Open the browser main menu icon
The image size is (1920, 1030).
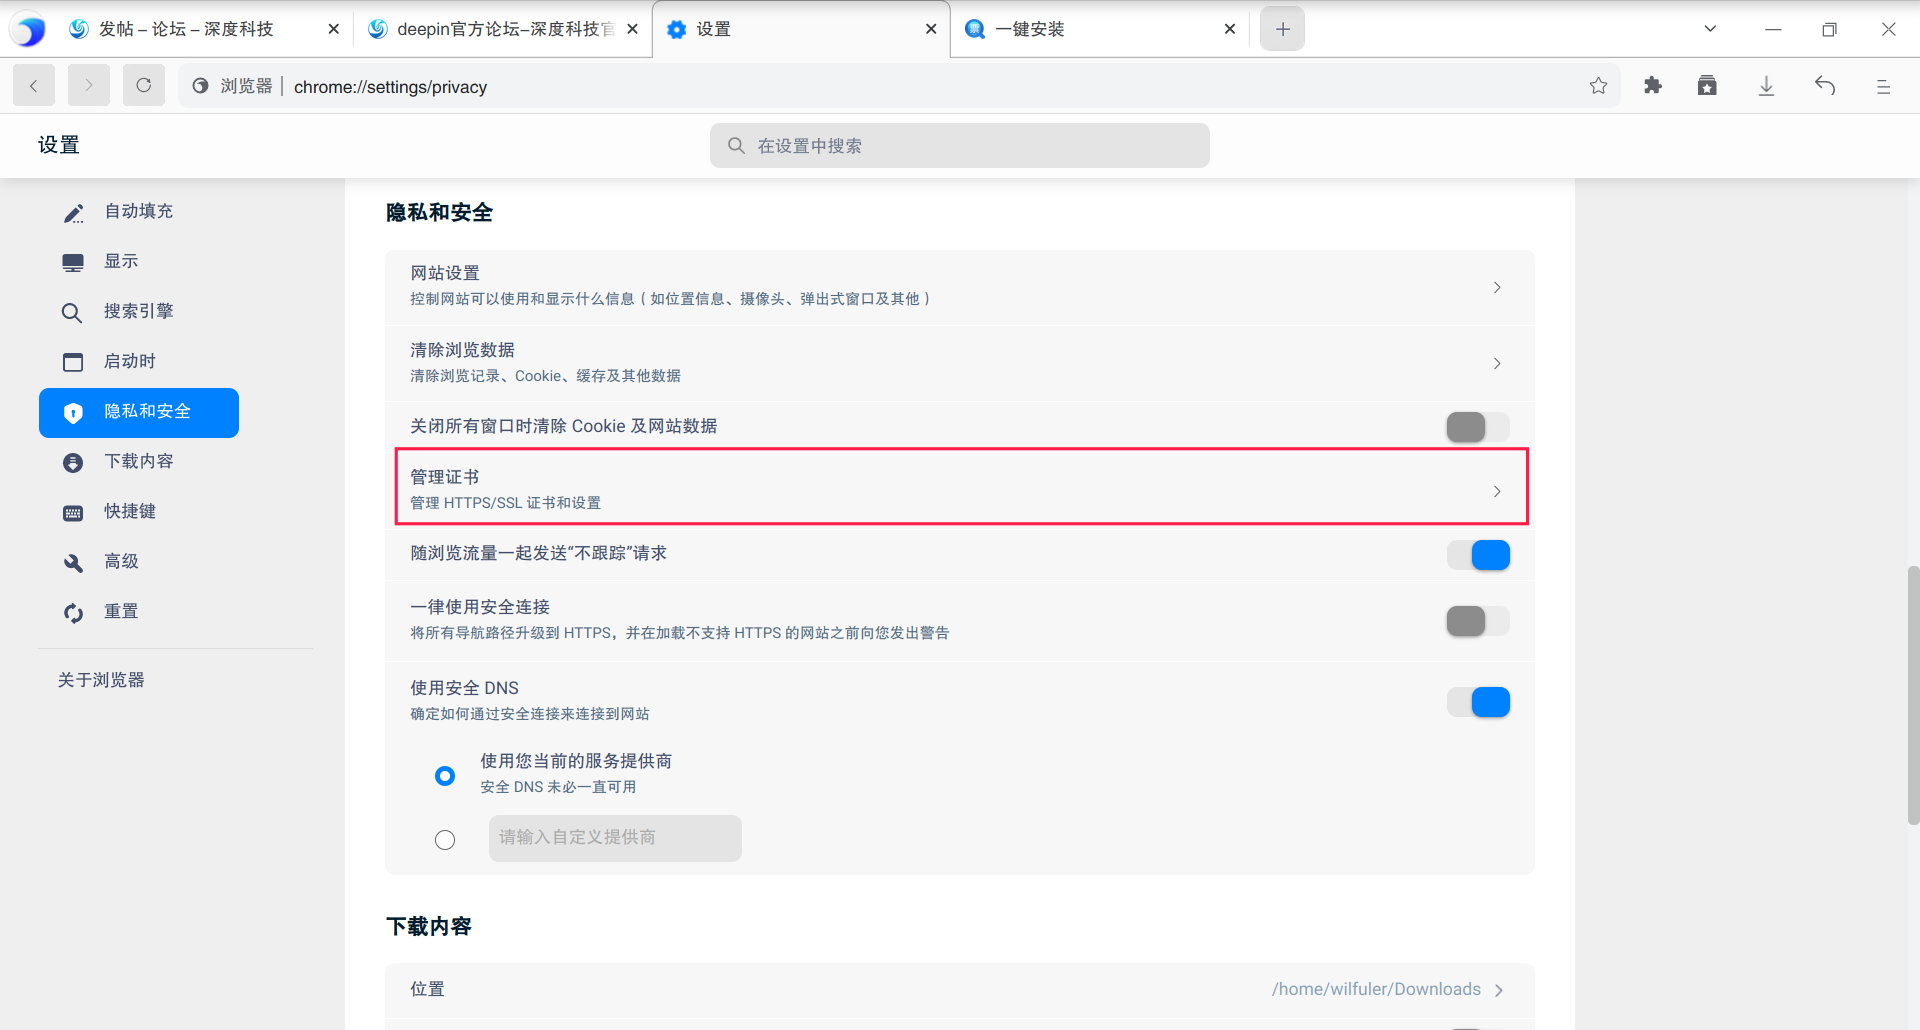pyautogui.click(x=1883, y=87)
